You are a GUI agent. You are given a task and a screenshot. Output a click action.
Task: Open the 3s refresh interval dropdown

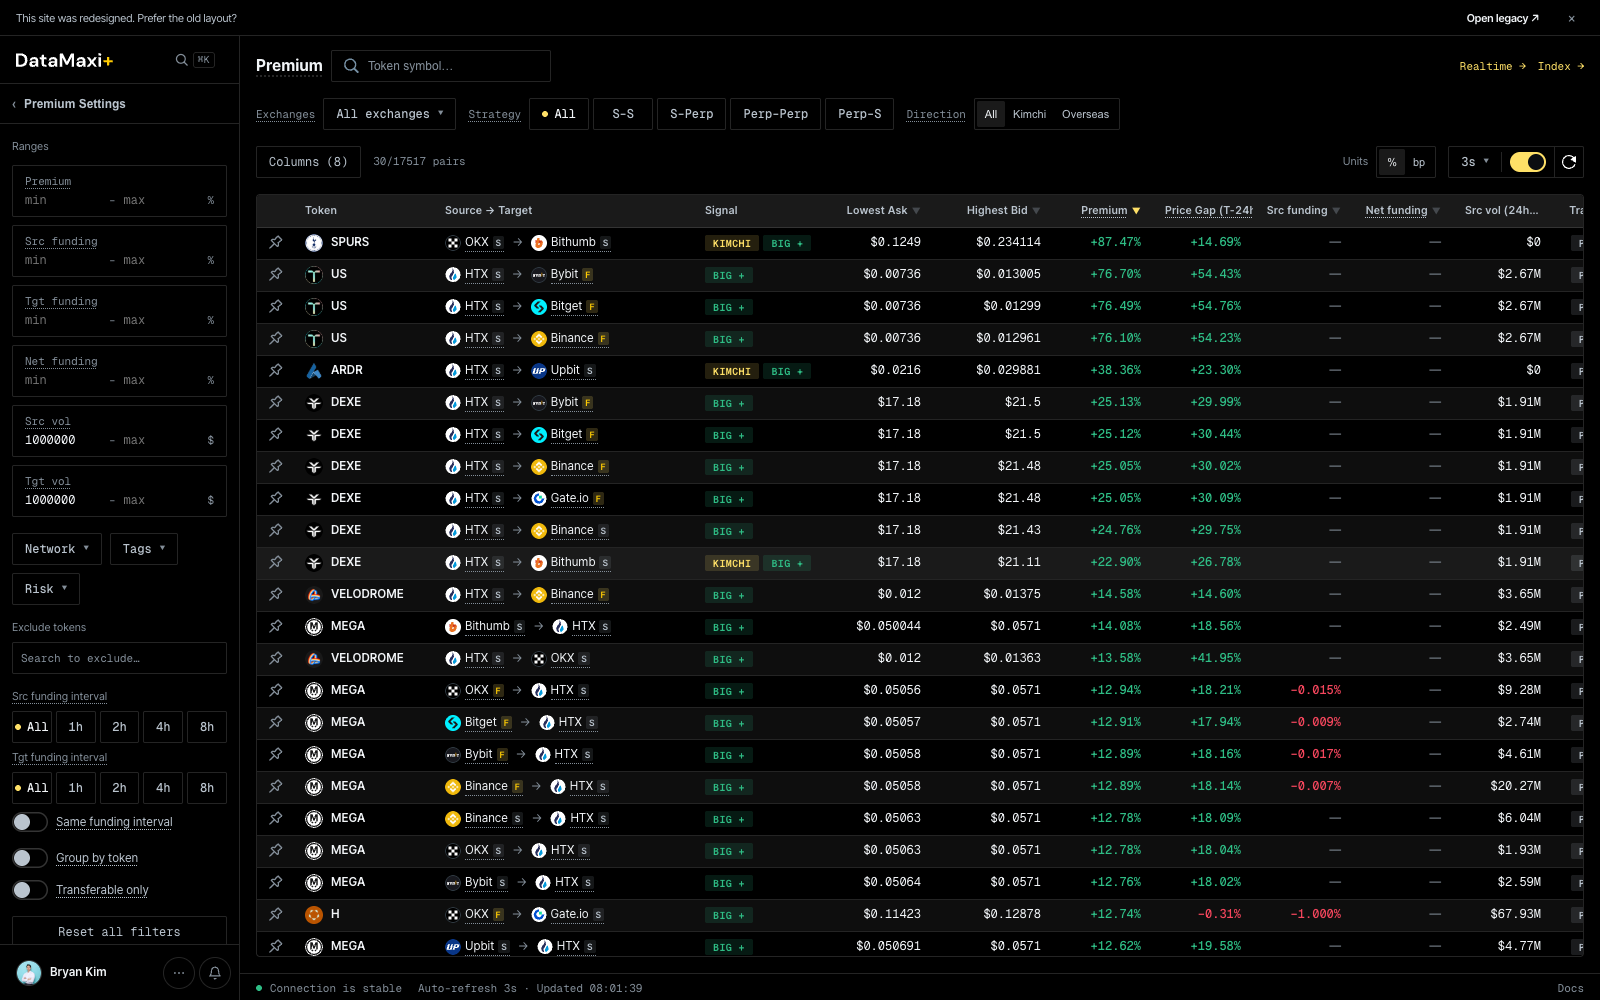click(x=1475, y=162)
